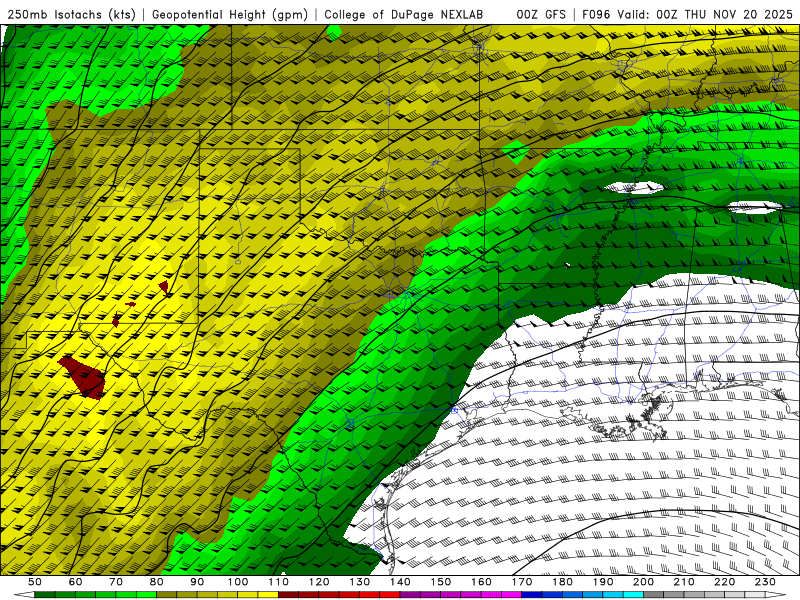Click the legend value 90
Image resolution: width=800 pixels, height=600 pixels.
[x=197, y=582]
